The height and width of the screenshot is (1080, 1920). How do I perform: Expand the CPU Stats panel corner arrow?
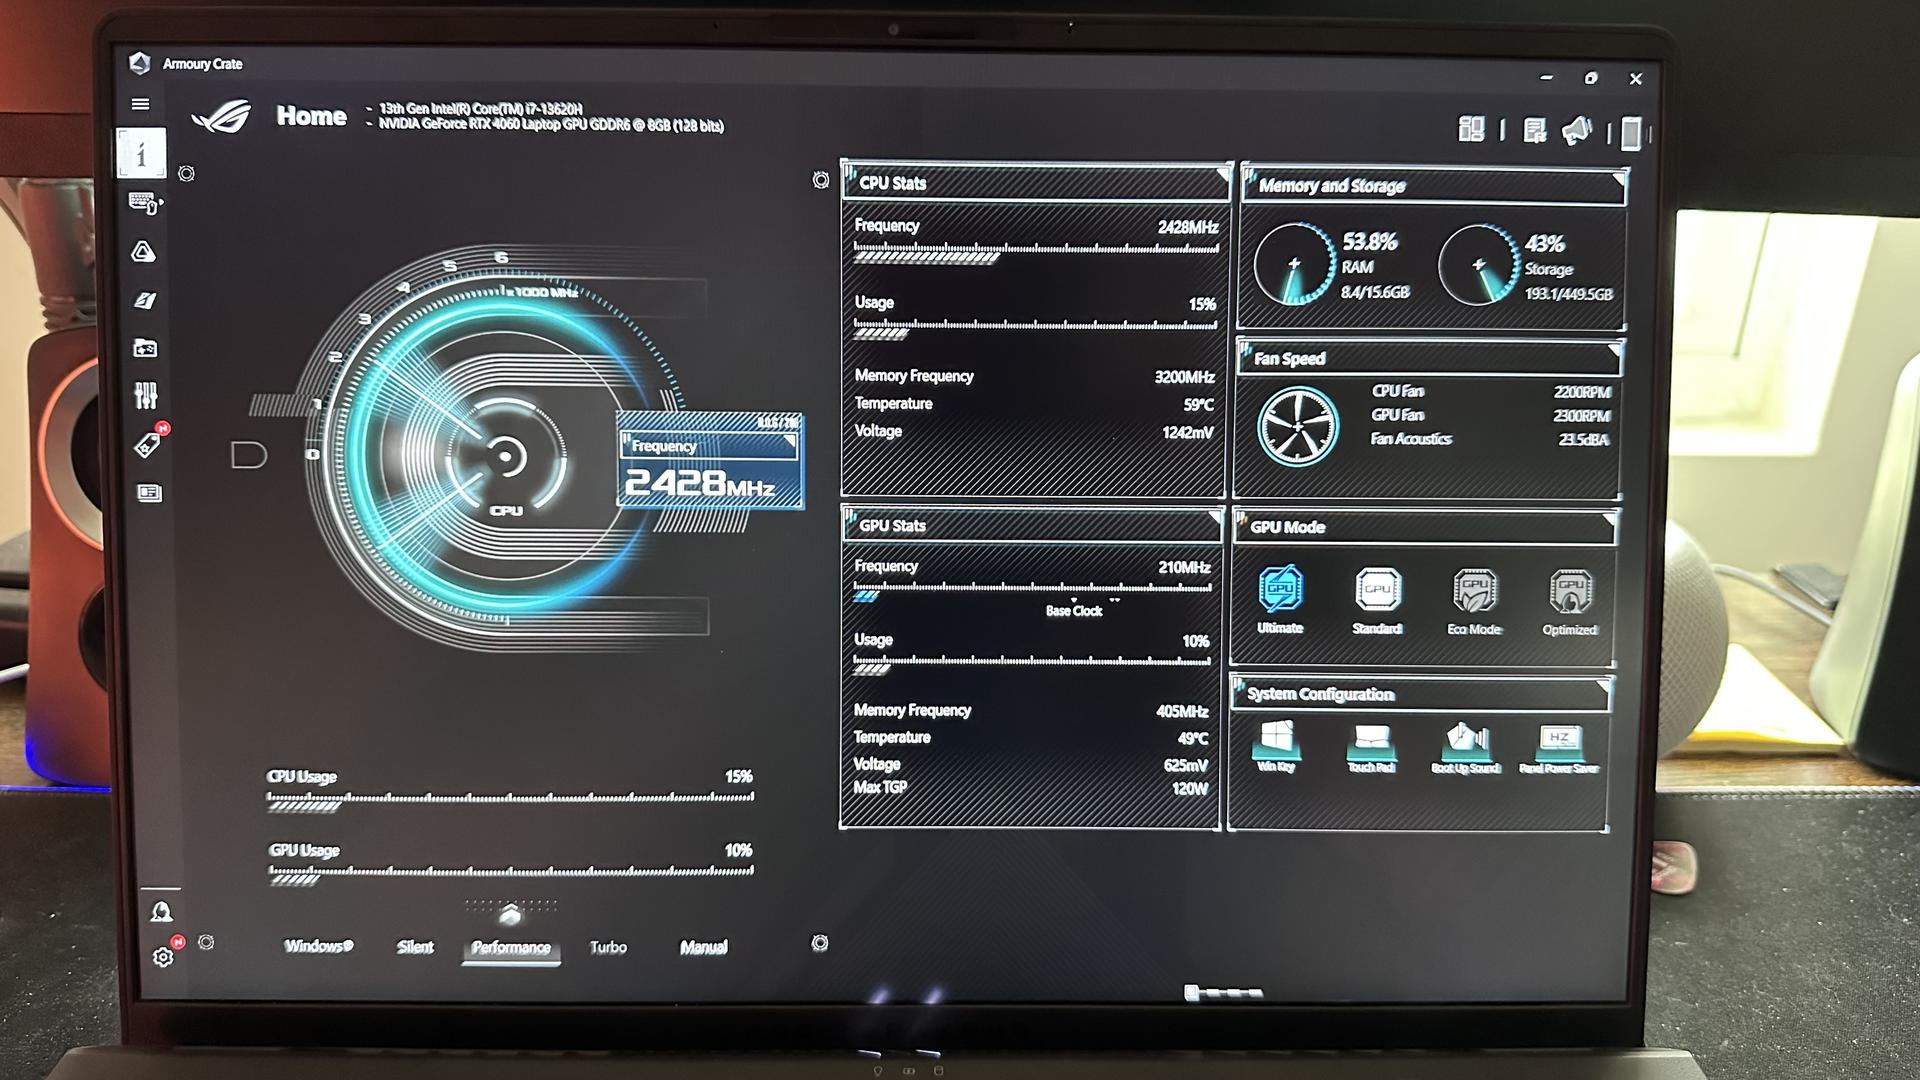click(x=1222, y=176)
